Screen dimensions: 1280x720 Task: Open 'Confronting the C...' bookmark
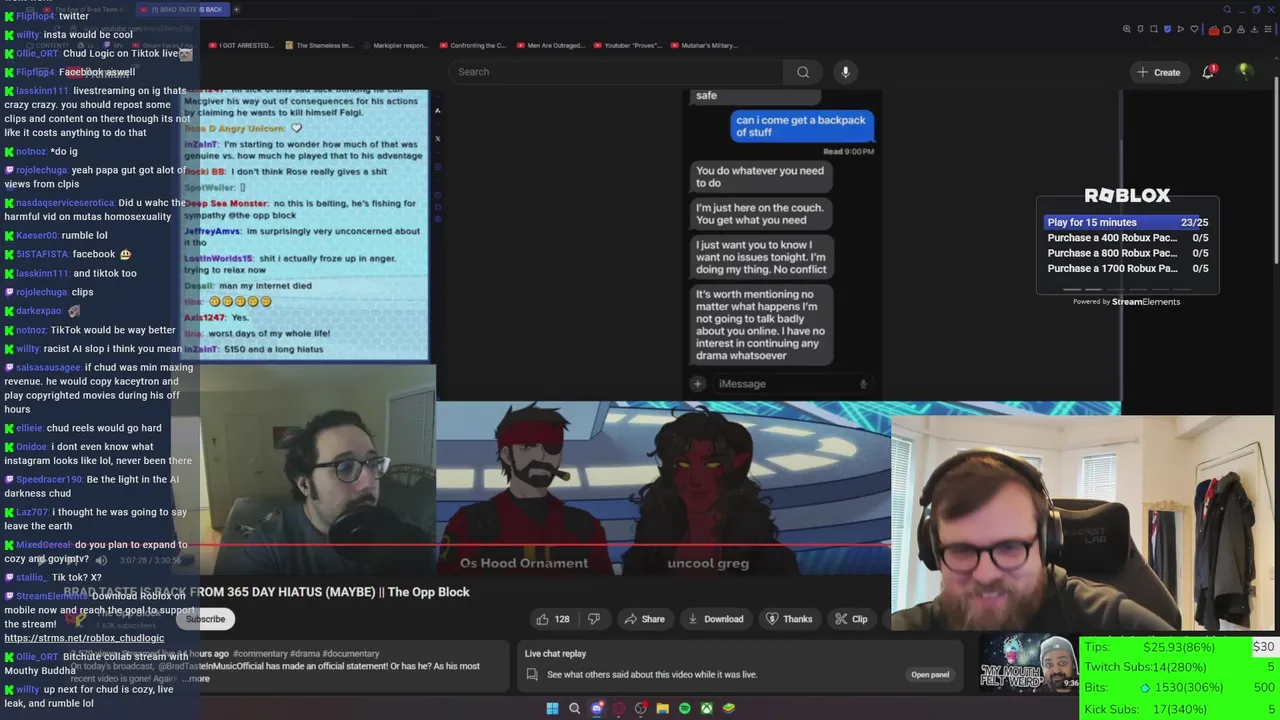[471, 45]
